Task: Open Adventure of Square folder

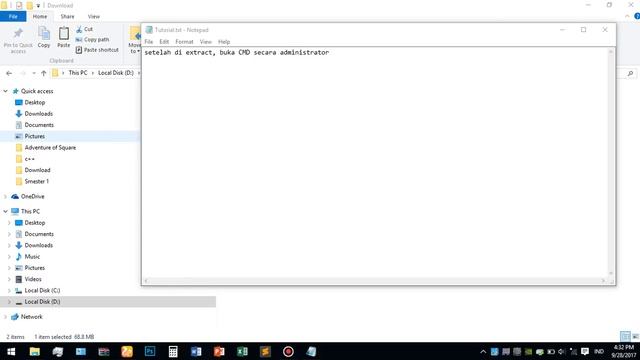Action: point(50,147)
